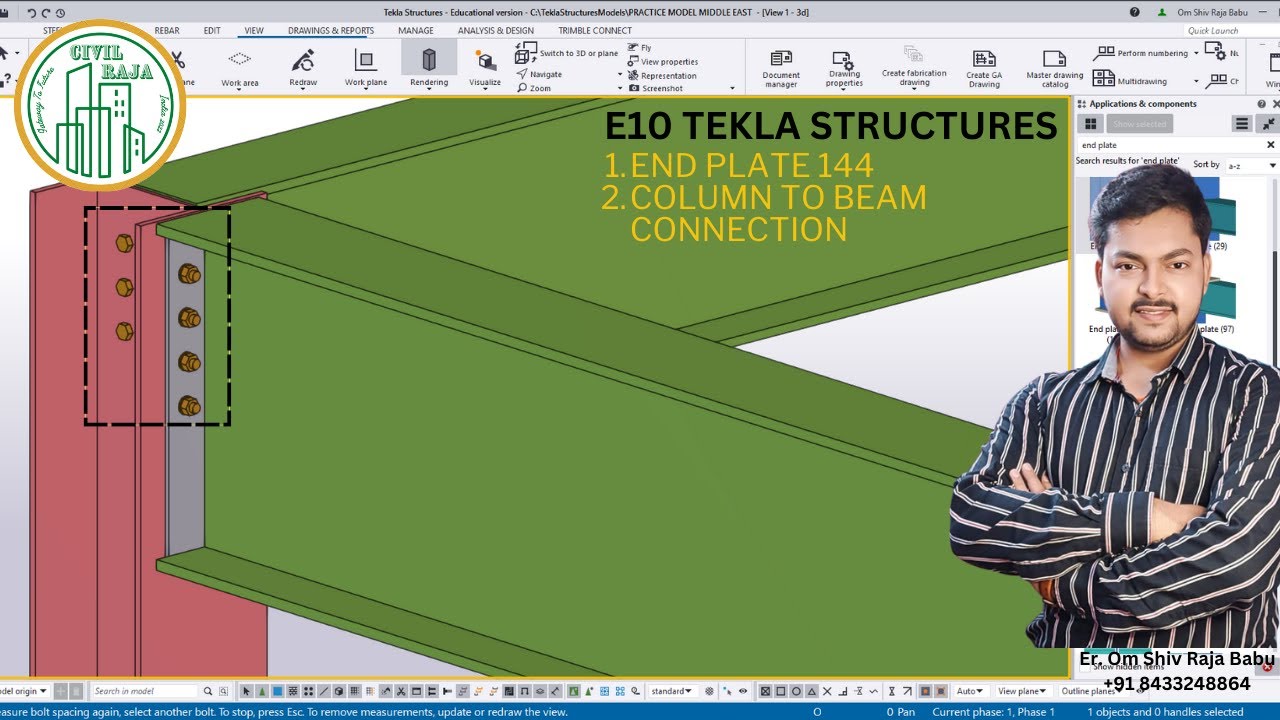
Task: Toggle Show selected in Applications panel
Action: (x=1140, y=124)
